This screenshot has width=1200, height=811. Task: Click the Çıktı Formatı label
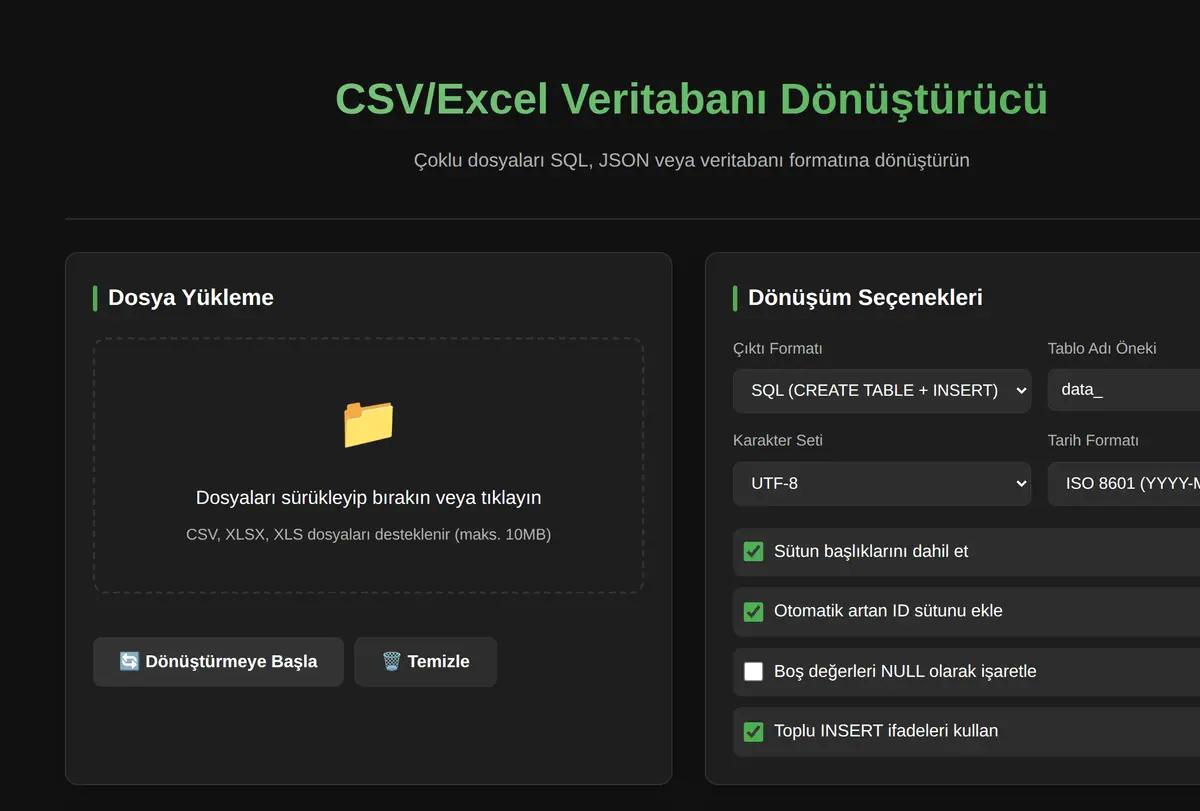tap(778, 348)
